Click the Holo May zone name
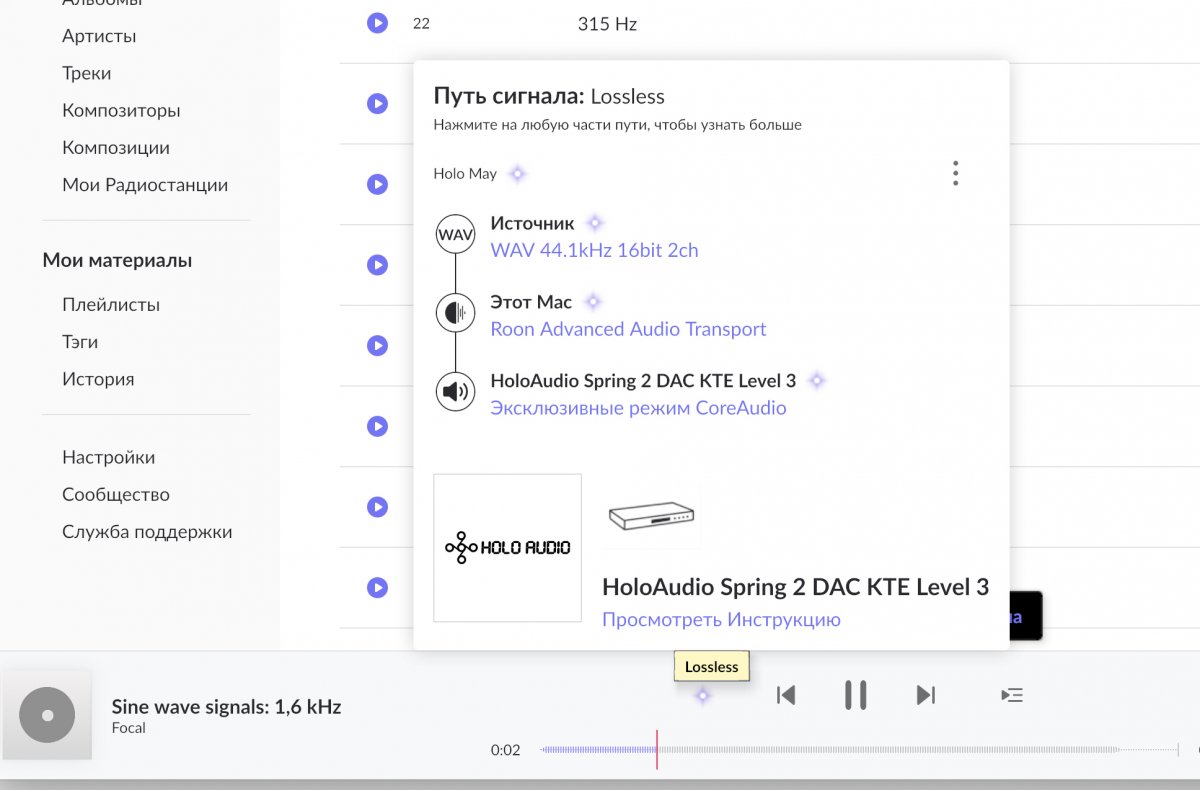 point(465,174)
